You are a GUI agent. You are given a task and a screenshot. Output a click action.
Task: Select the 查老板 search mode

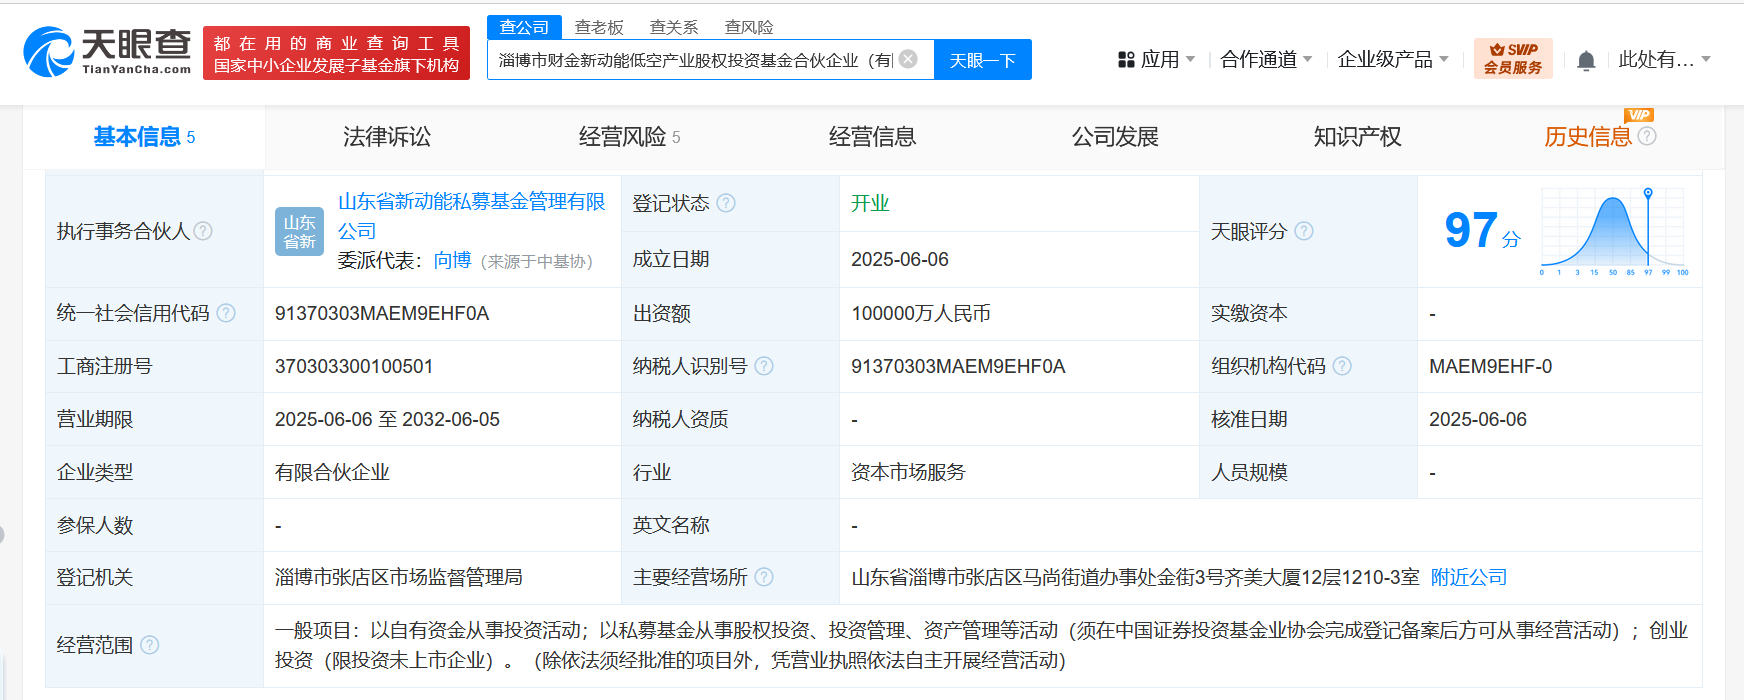[599, 27]
